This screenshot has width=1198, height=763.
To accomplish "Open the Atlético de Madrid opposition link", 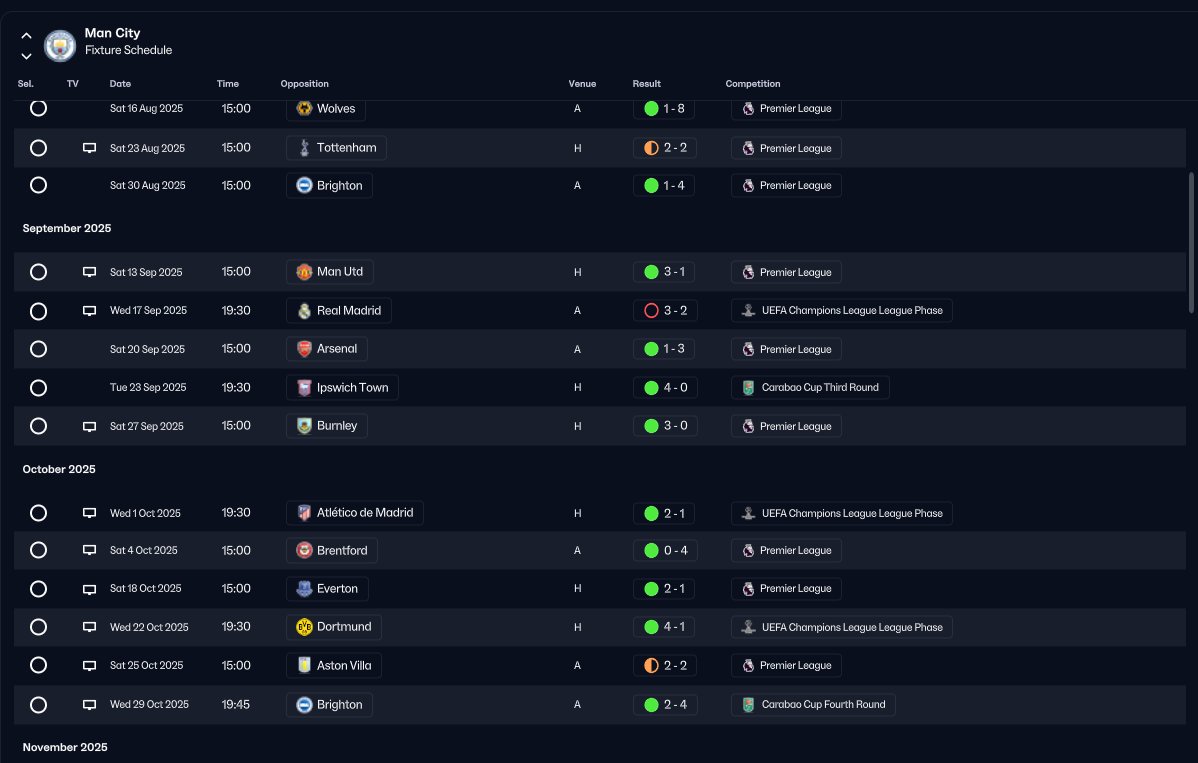I will (x=355, y=512).
